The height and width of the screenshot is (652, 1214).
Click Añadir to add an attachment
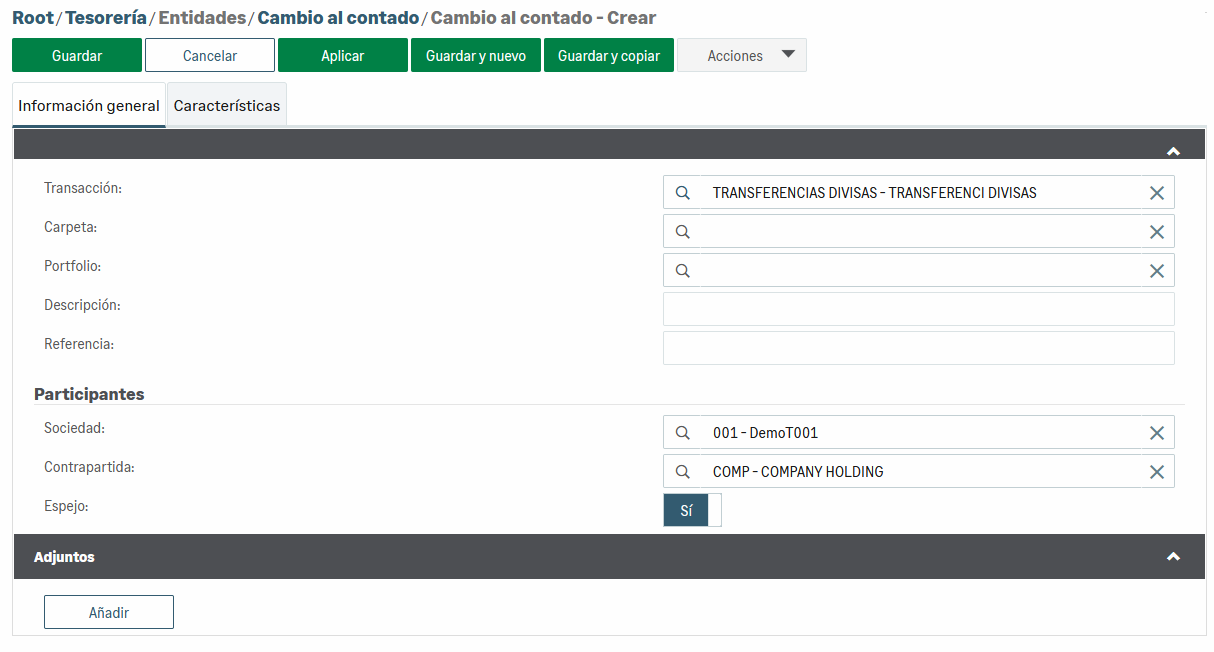109,613
